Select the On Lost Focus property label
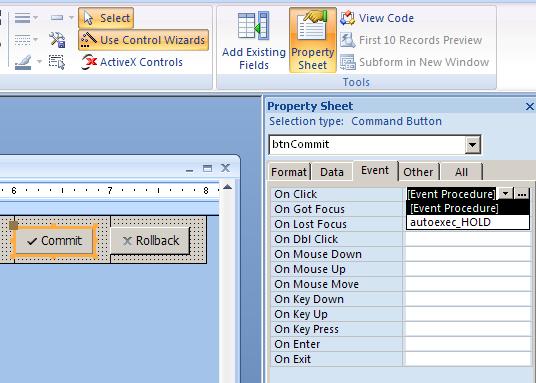 pos(310,224)
